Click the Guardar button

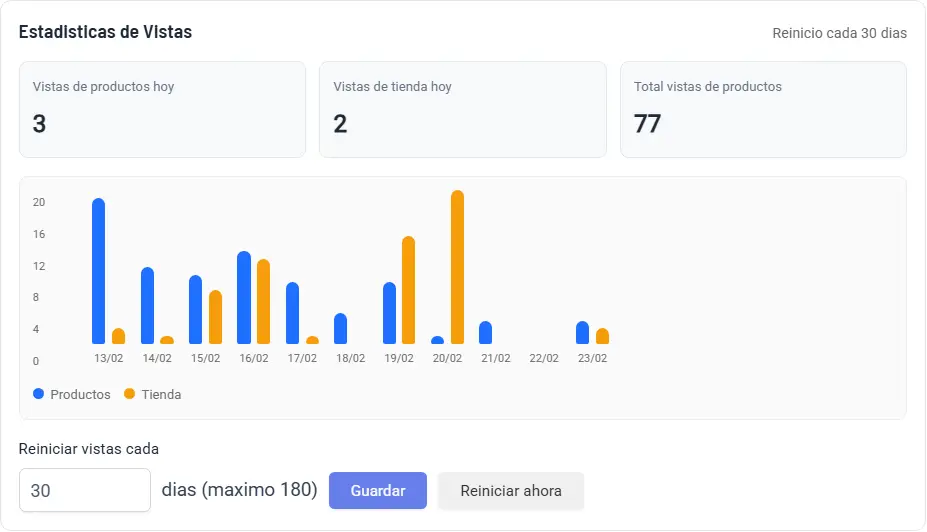[x=377, y=491]
